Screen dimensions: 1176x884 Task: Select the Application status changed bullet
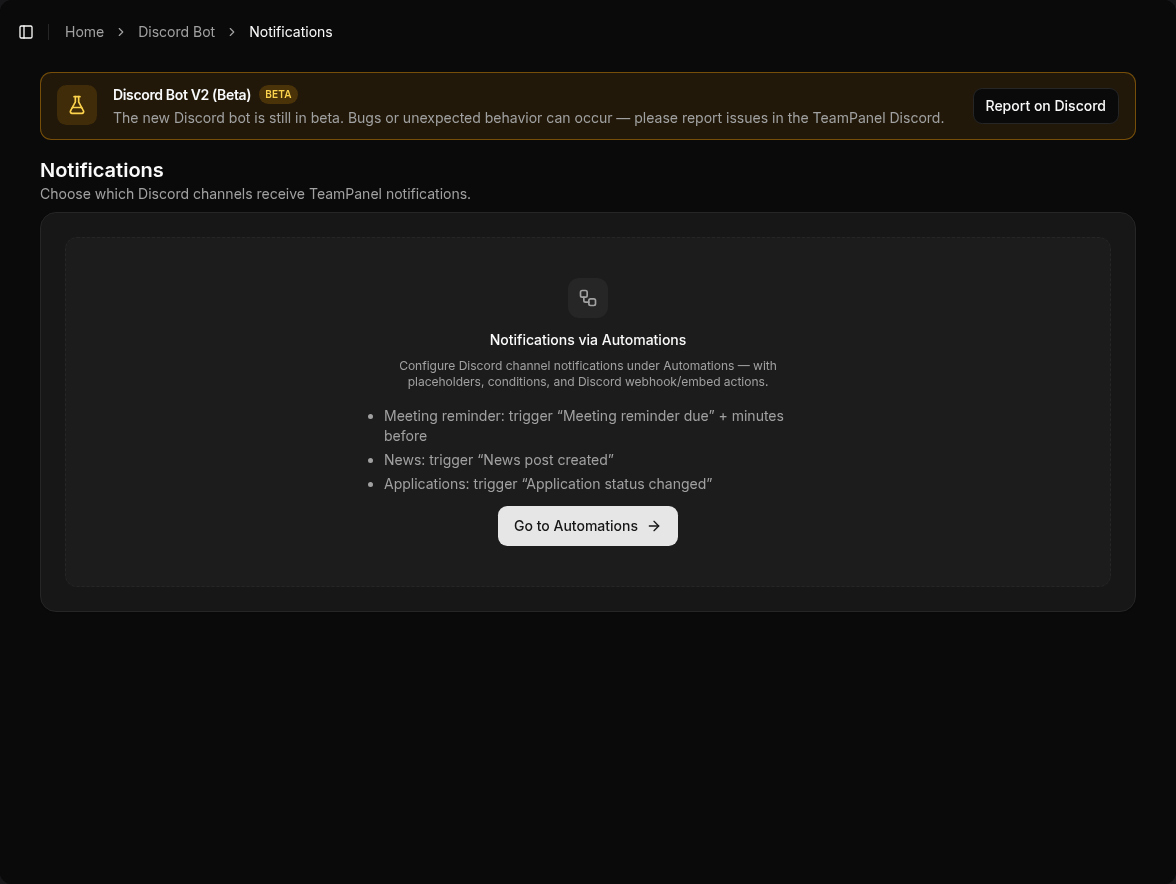tap(548, 484)
